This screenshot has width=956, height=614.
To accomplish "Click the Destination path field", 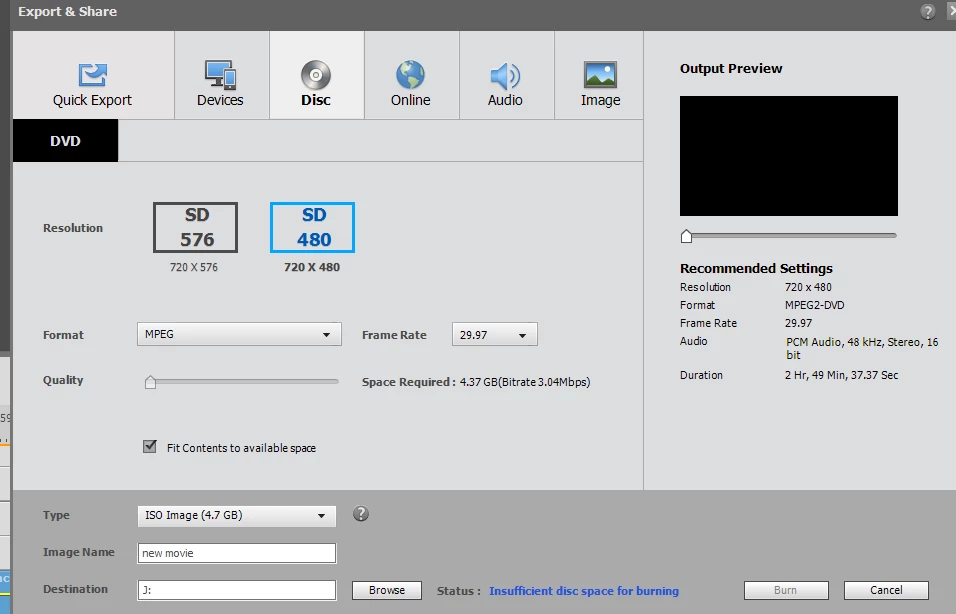I will click(237, 590).
